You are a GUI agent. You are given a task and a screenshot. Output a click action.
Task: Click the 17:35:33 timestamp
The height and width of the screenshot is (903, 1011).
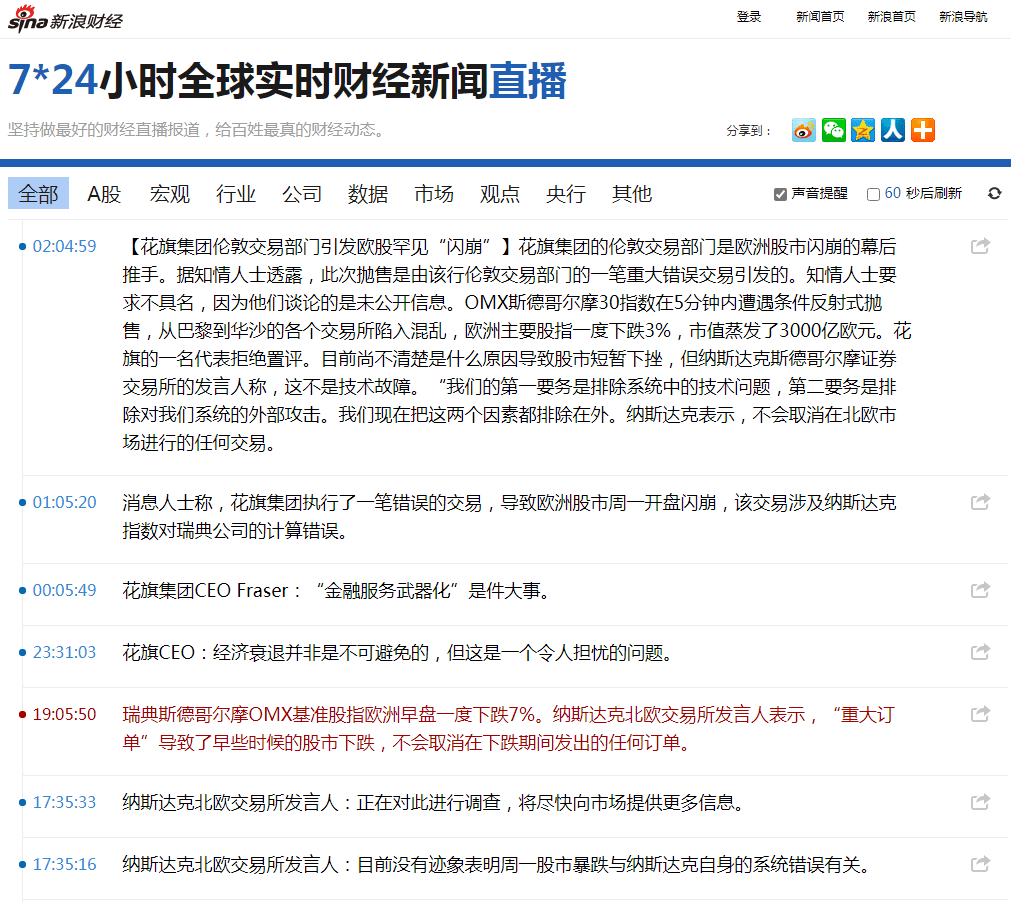pos(64,802)
